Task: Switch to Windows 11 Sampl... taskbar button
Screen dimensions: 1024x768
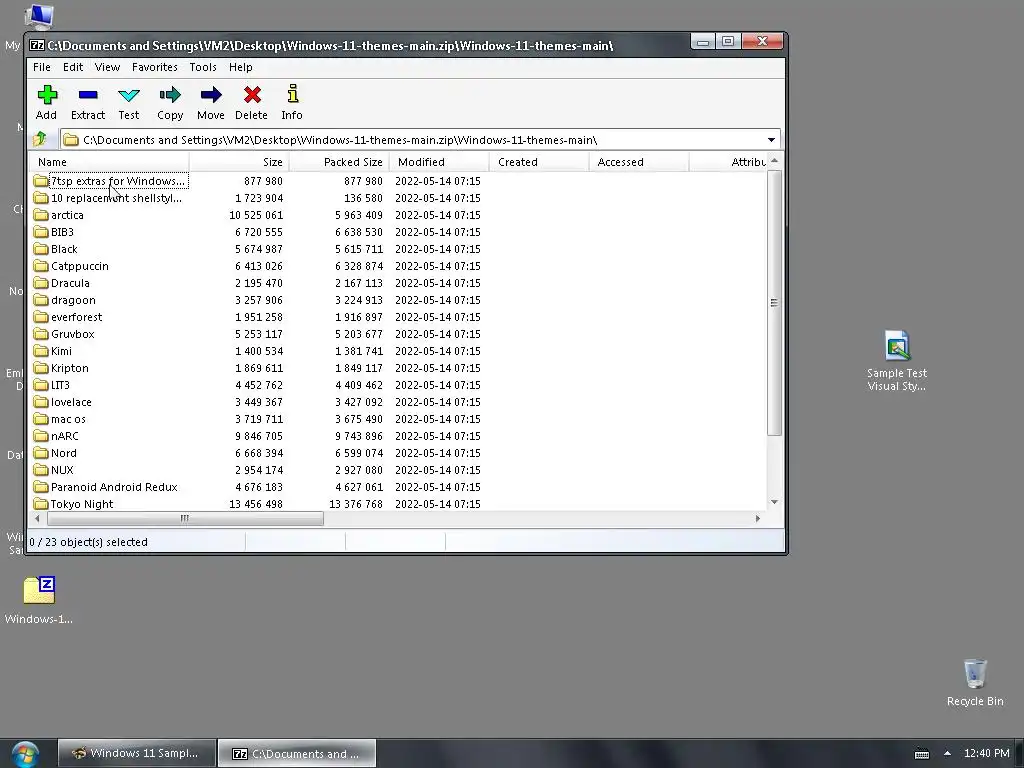Action: [136, 754]
